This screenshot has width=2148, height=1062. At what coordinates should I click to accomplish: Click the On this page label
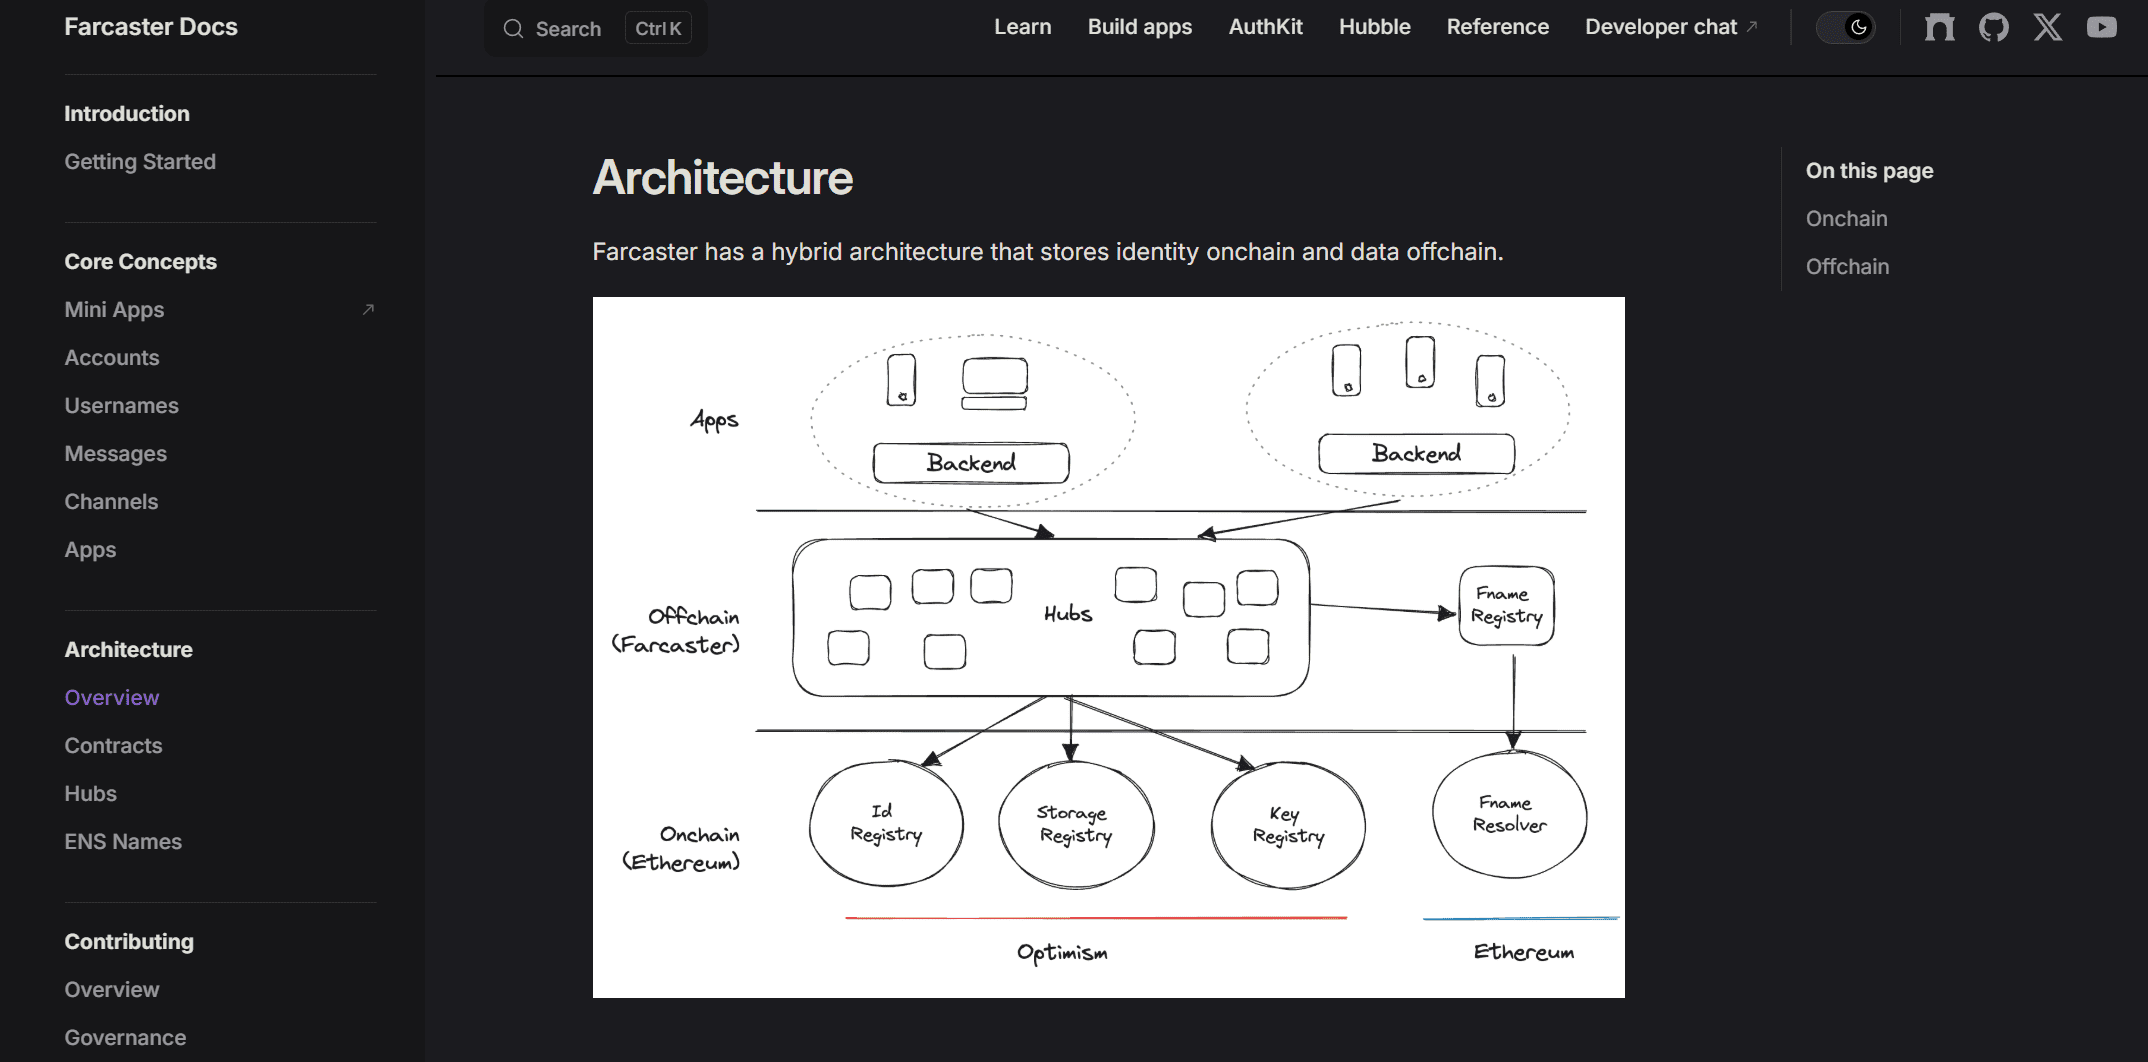[x=1869, y=171]
